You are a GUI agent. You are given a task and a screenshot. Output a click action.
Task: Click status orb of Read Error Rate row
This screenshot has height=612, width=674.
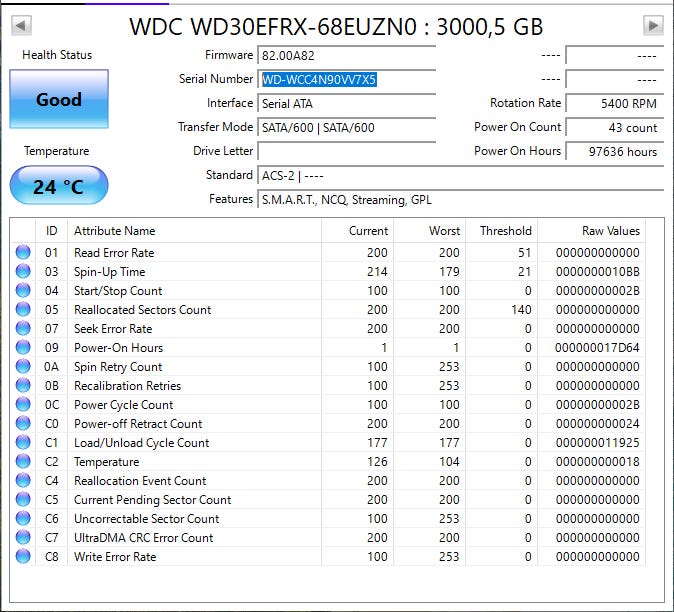coord(23,252)
